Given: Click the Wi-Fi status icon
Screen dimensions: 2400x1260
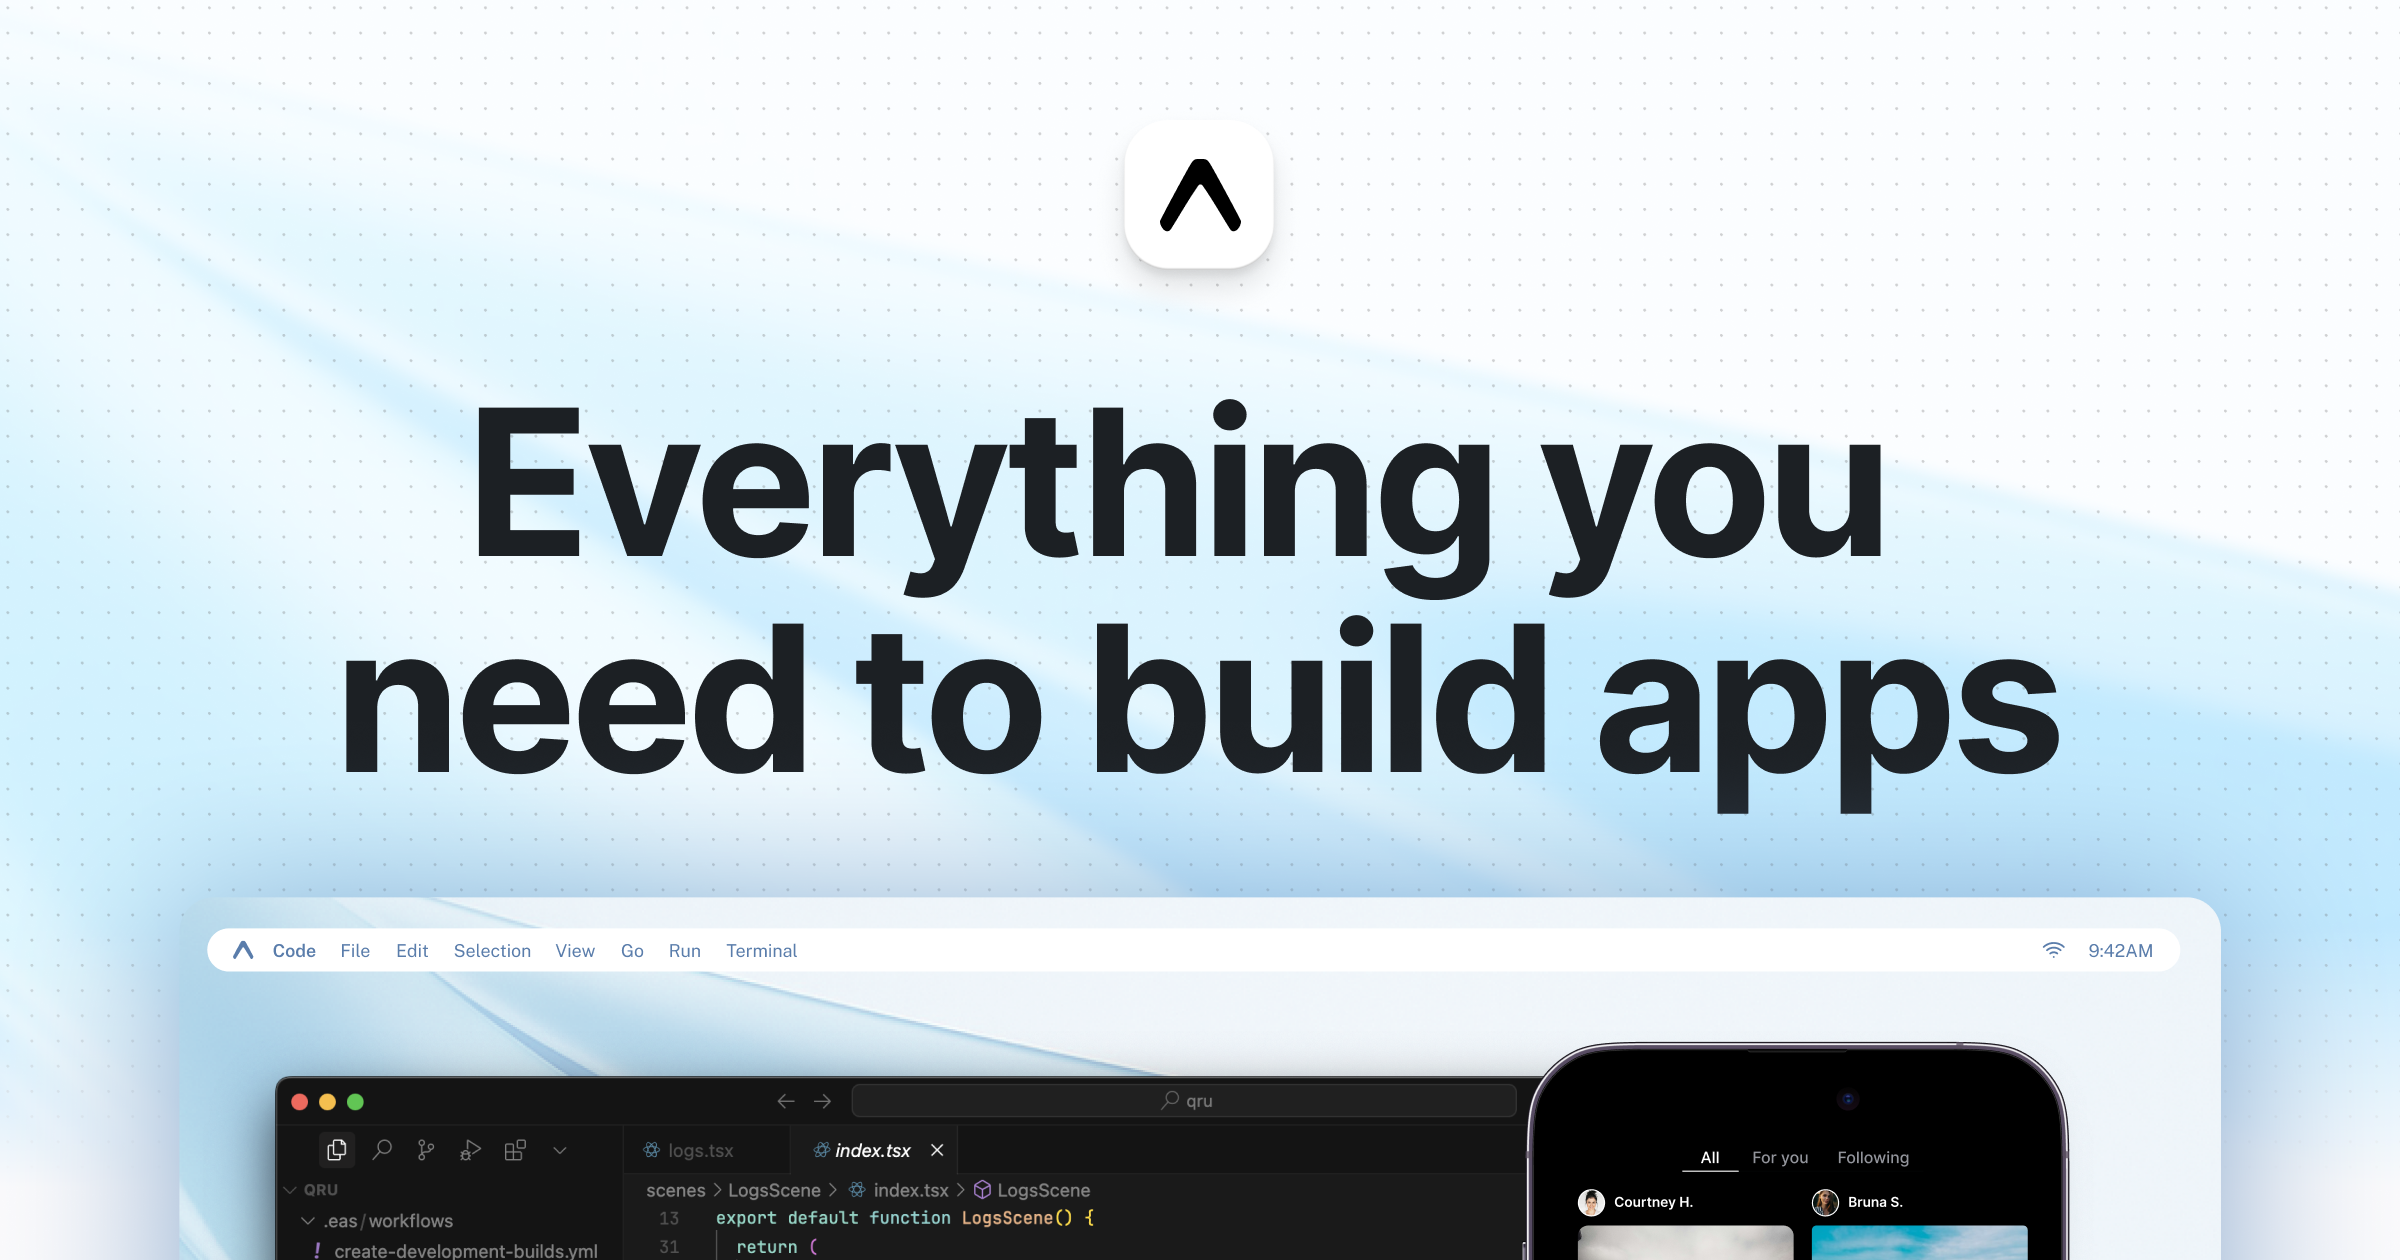Looking at the screenshot, I should (2056, 950).
